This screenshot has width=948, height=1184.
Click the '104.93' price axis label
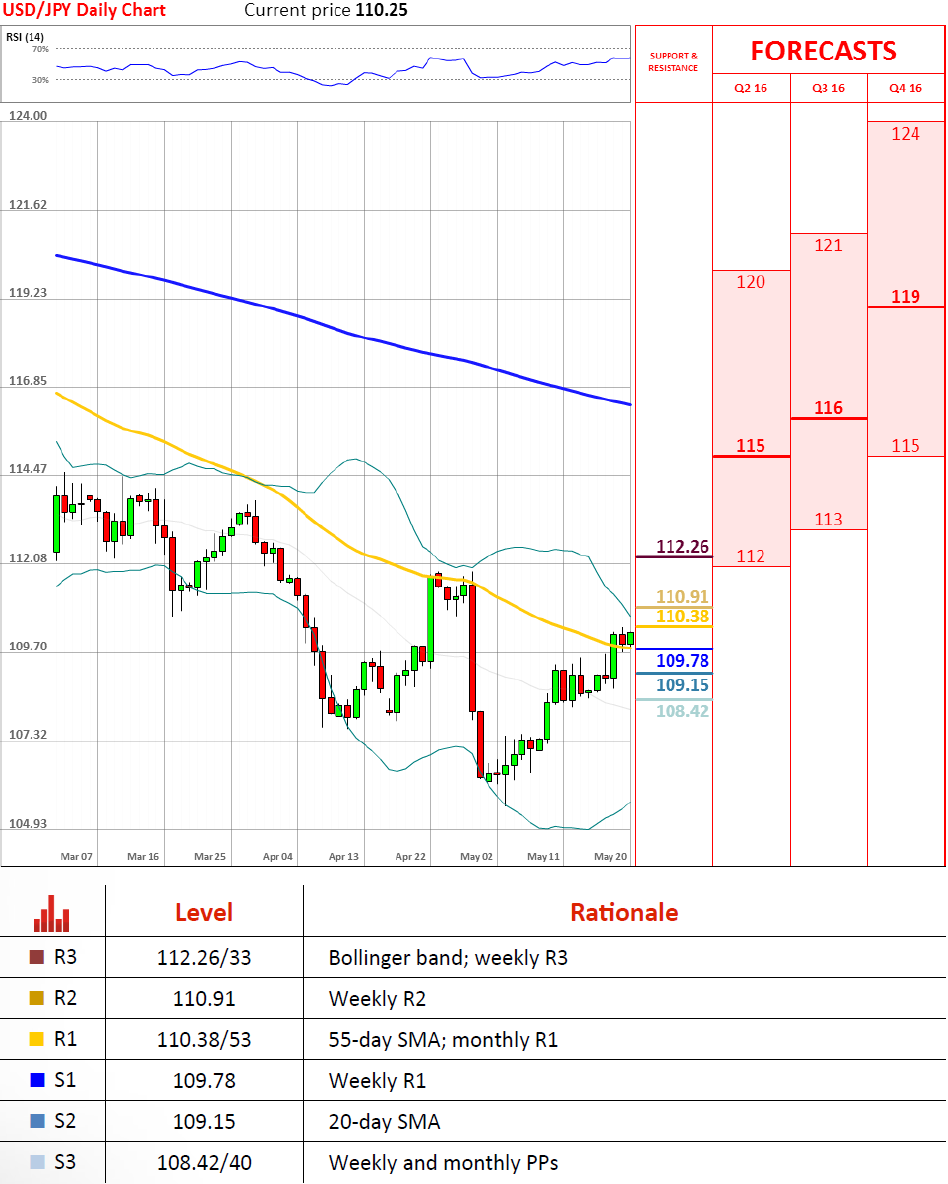click(x=27, y=824)
